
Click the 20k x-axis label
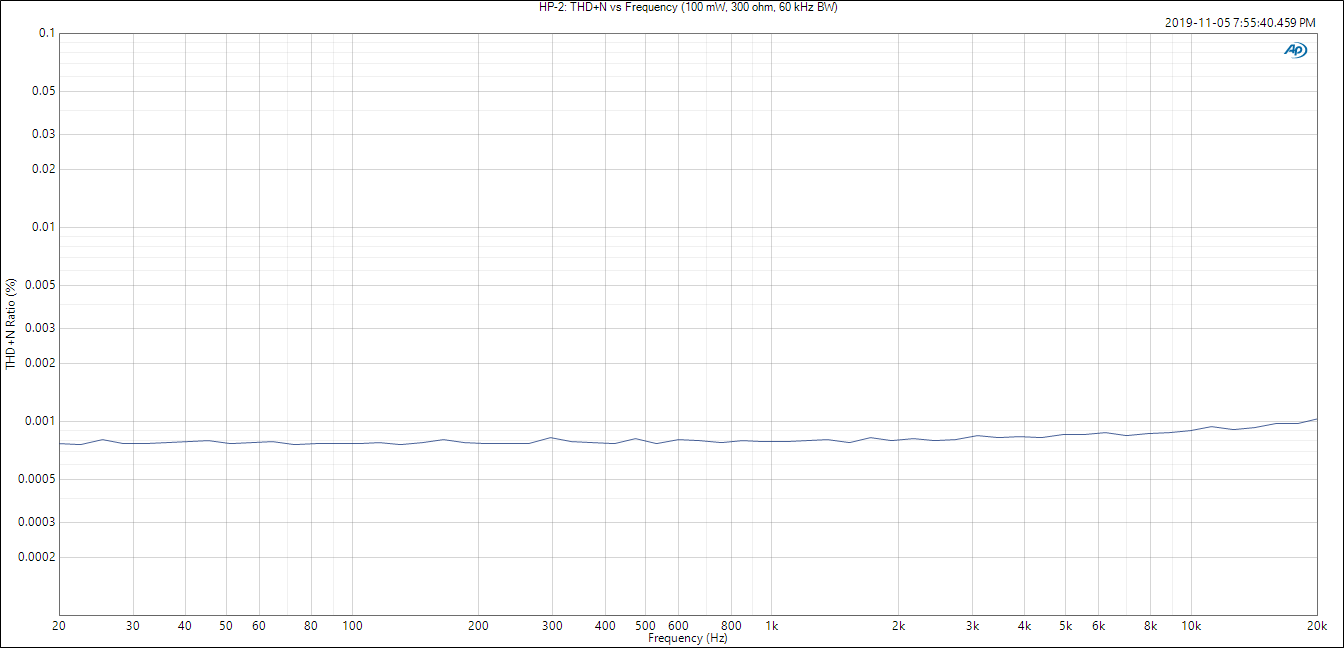coord(1317,626)
